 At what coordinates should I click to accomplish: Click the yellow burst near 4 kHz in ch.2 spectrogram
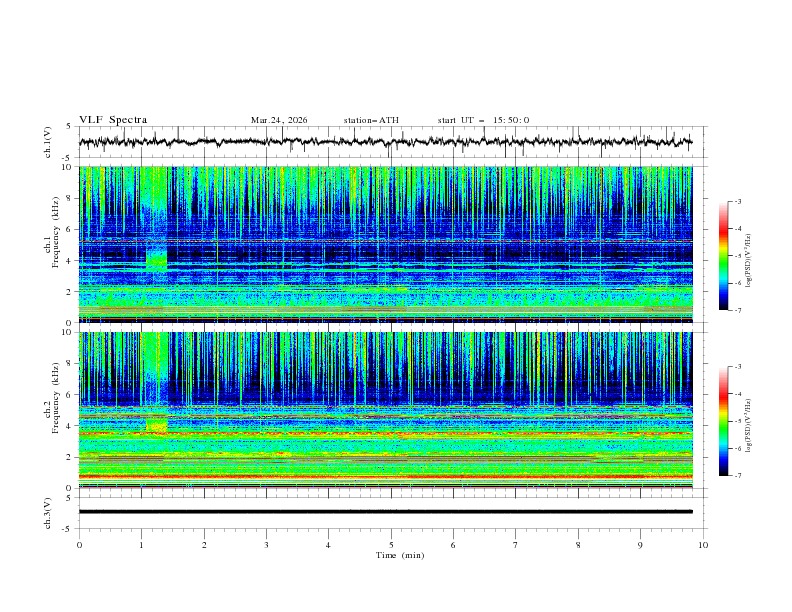pyautogui.click(x=157, y=425)
